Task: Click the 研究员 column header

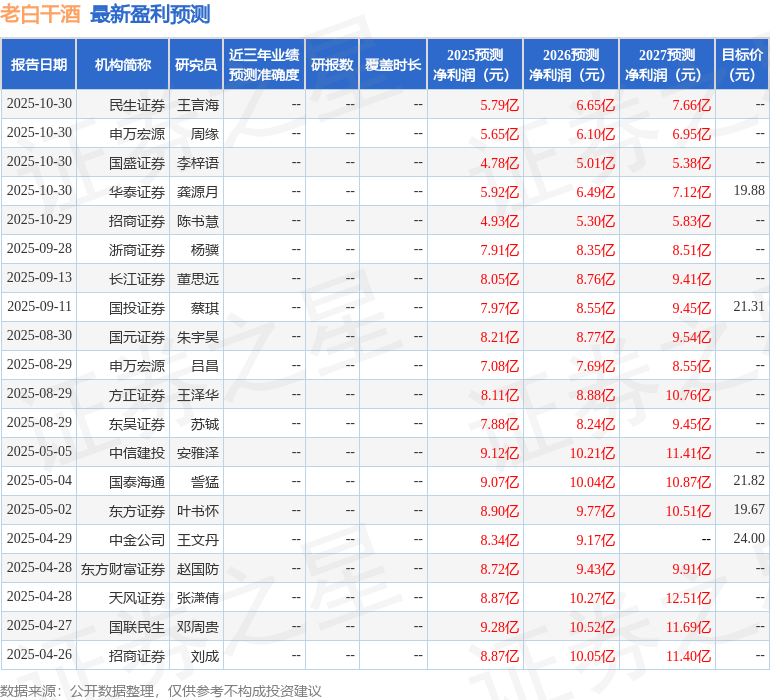Action: pyautogui.click(x=195, y=65)
